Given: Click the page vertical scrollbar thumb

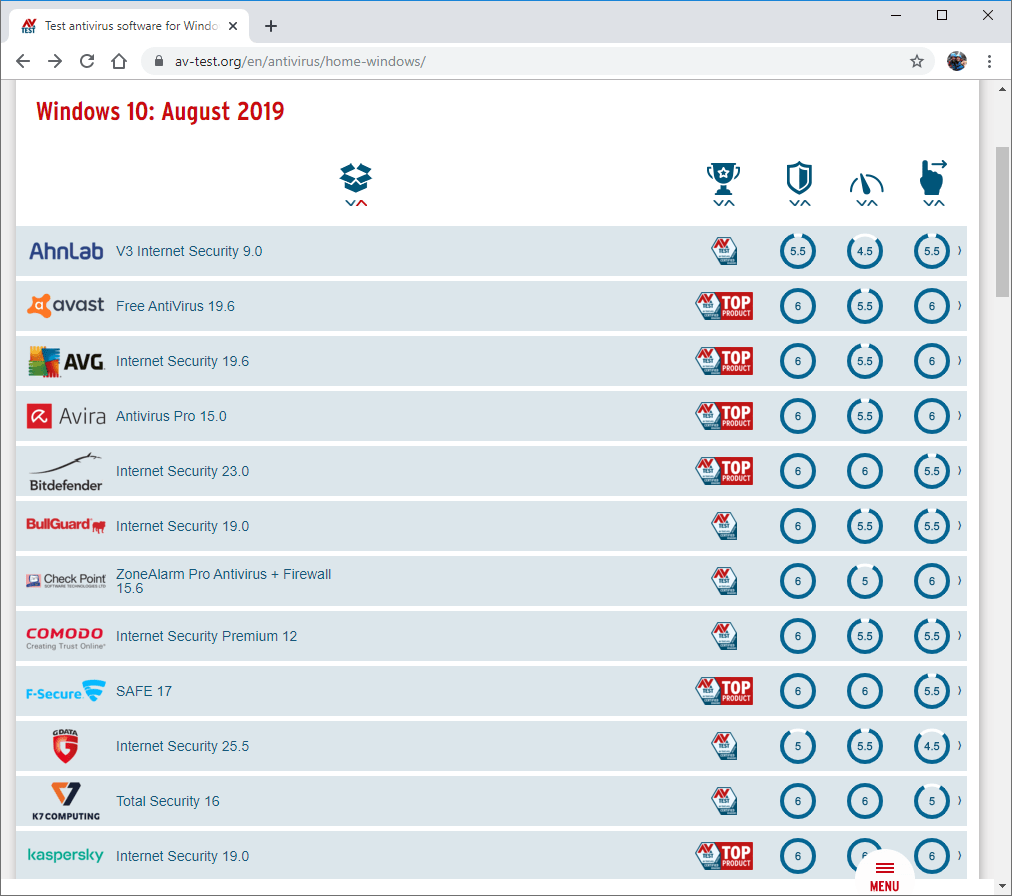Looking at the screenshot, I should pyautogui.click(x=1002, y=221).
